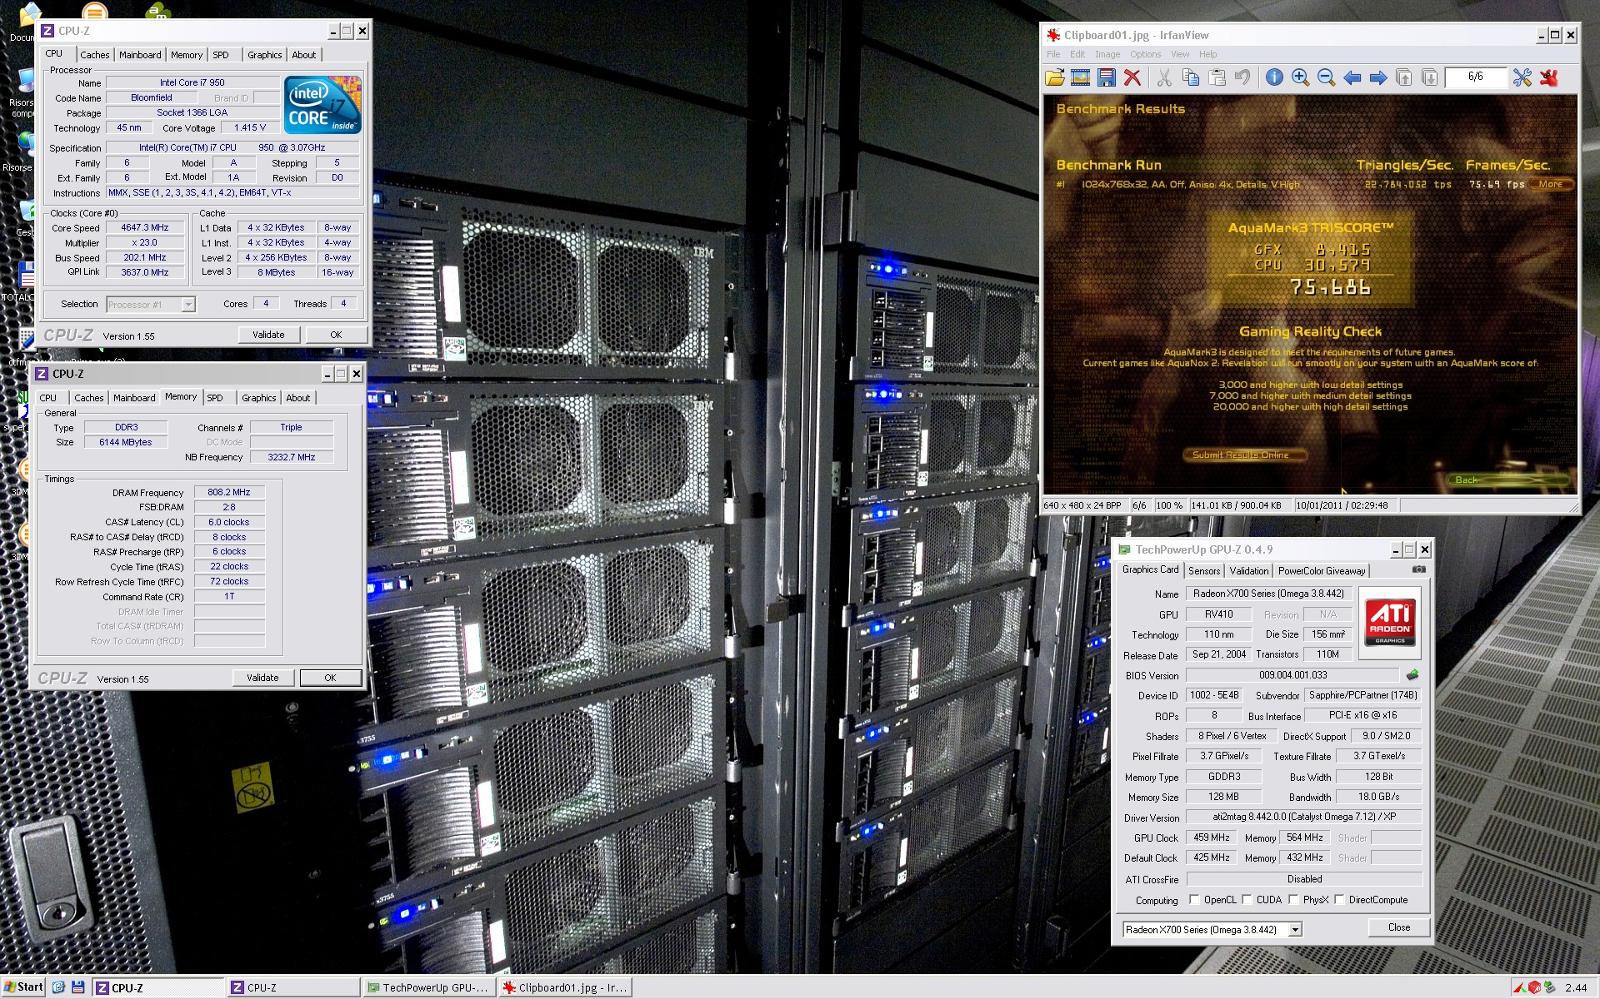
Task: Switch to the Caches tab in top CPU-Z
Action: 95,55
